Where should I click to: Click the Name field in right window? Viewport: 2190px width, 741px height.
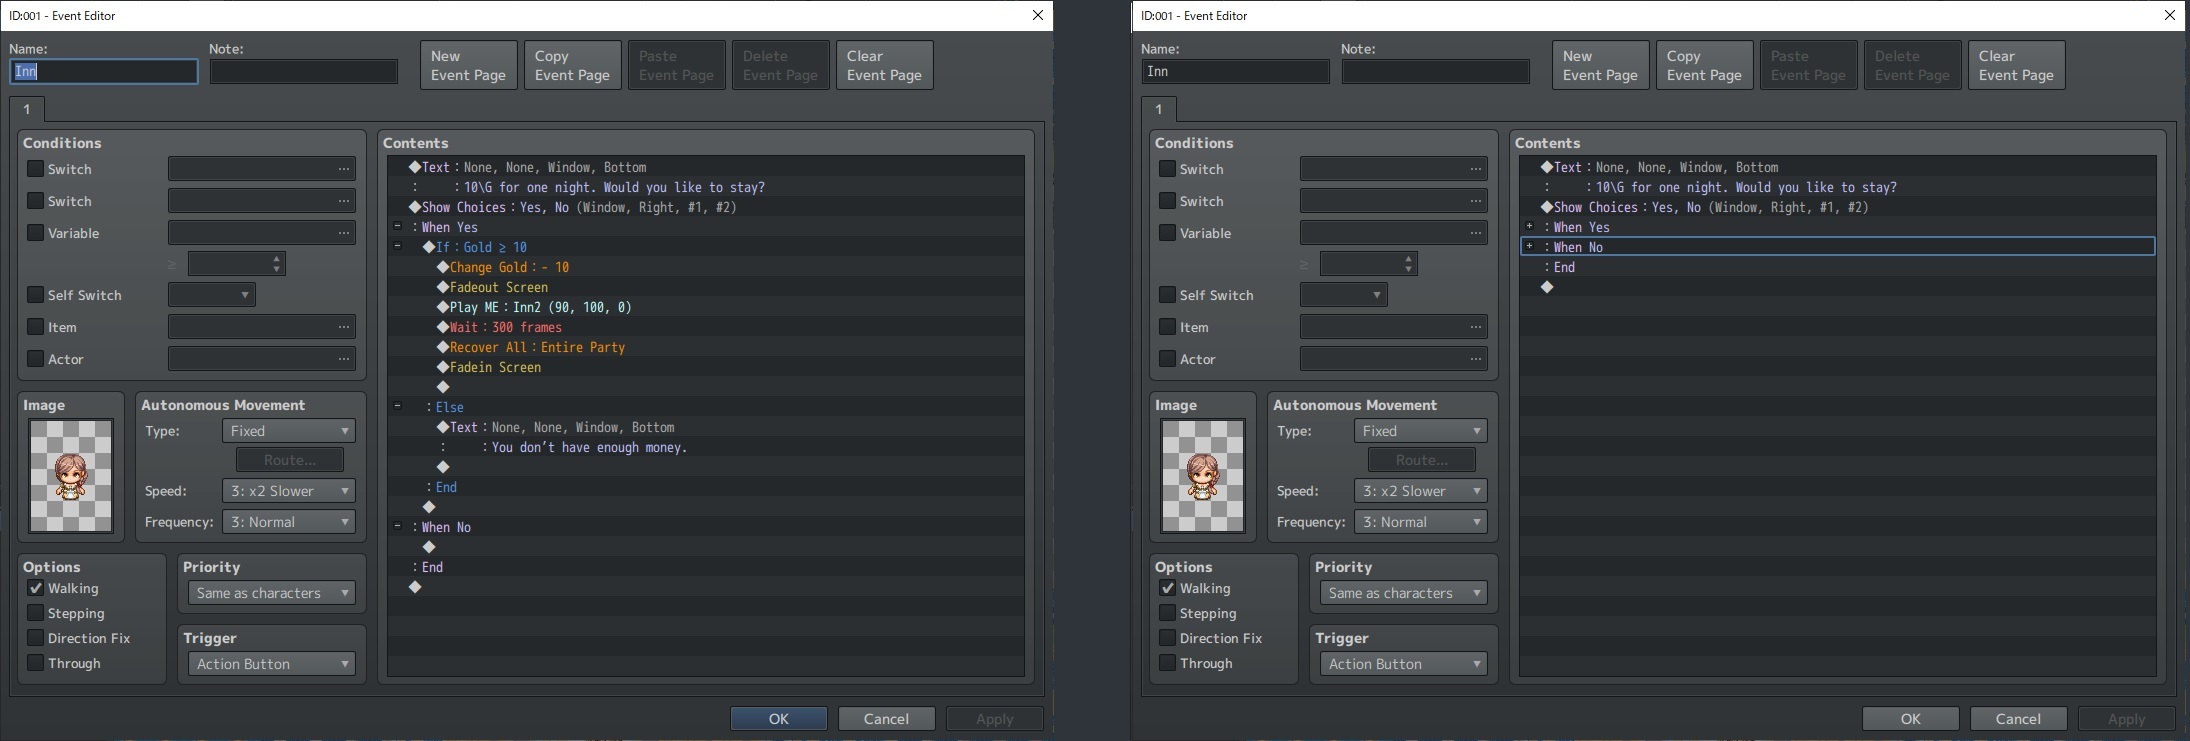point(1236,71)
